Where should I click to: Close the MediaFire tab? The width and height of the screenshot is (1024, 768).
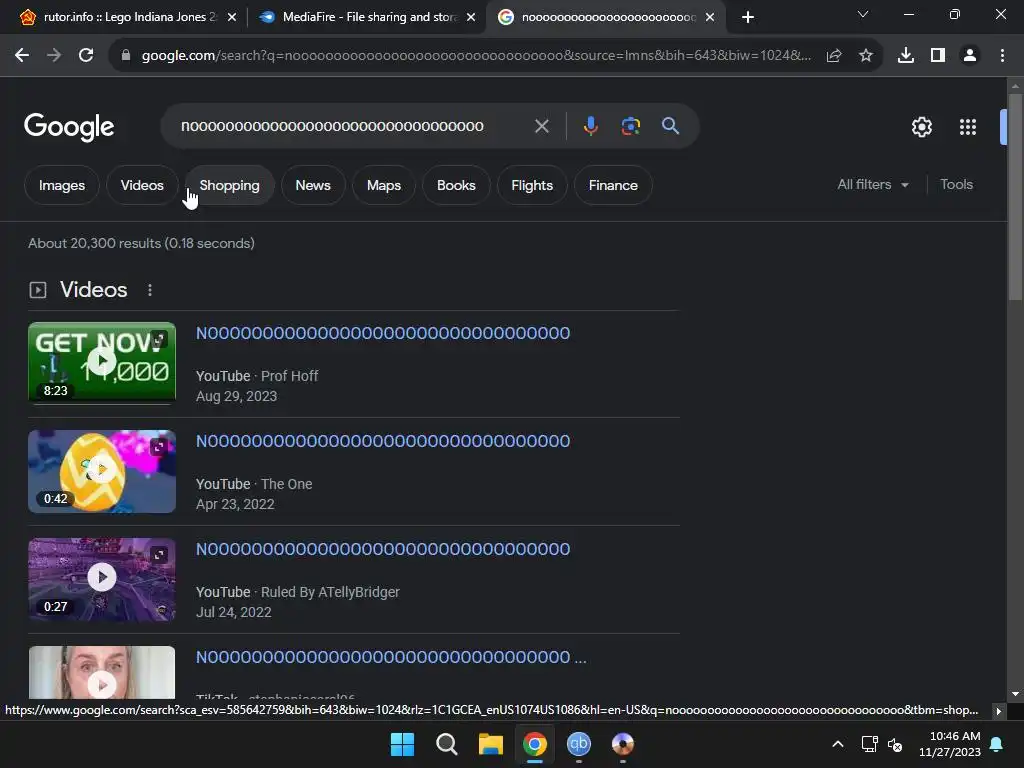tap(471, 17)
